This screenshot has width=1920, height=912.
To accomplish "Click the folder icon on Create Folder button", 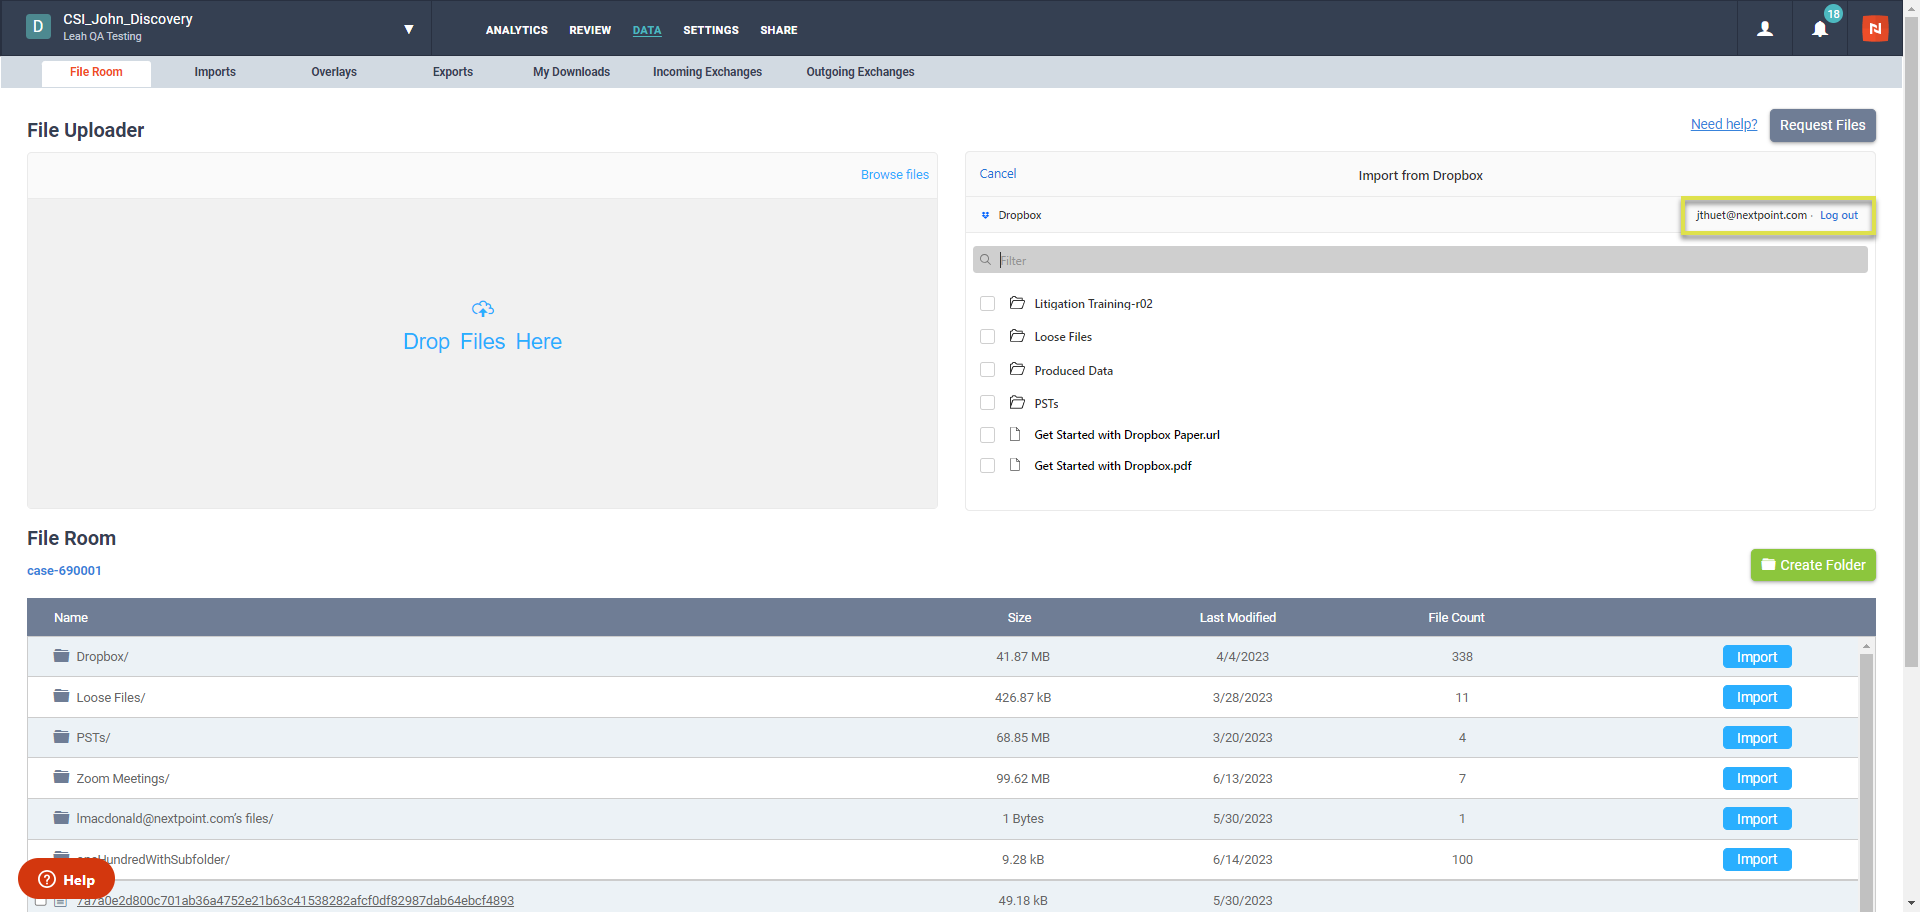I will pos(1768,564).
